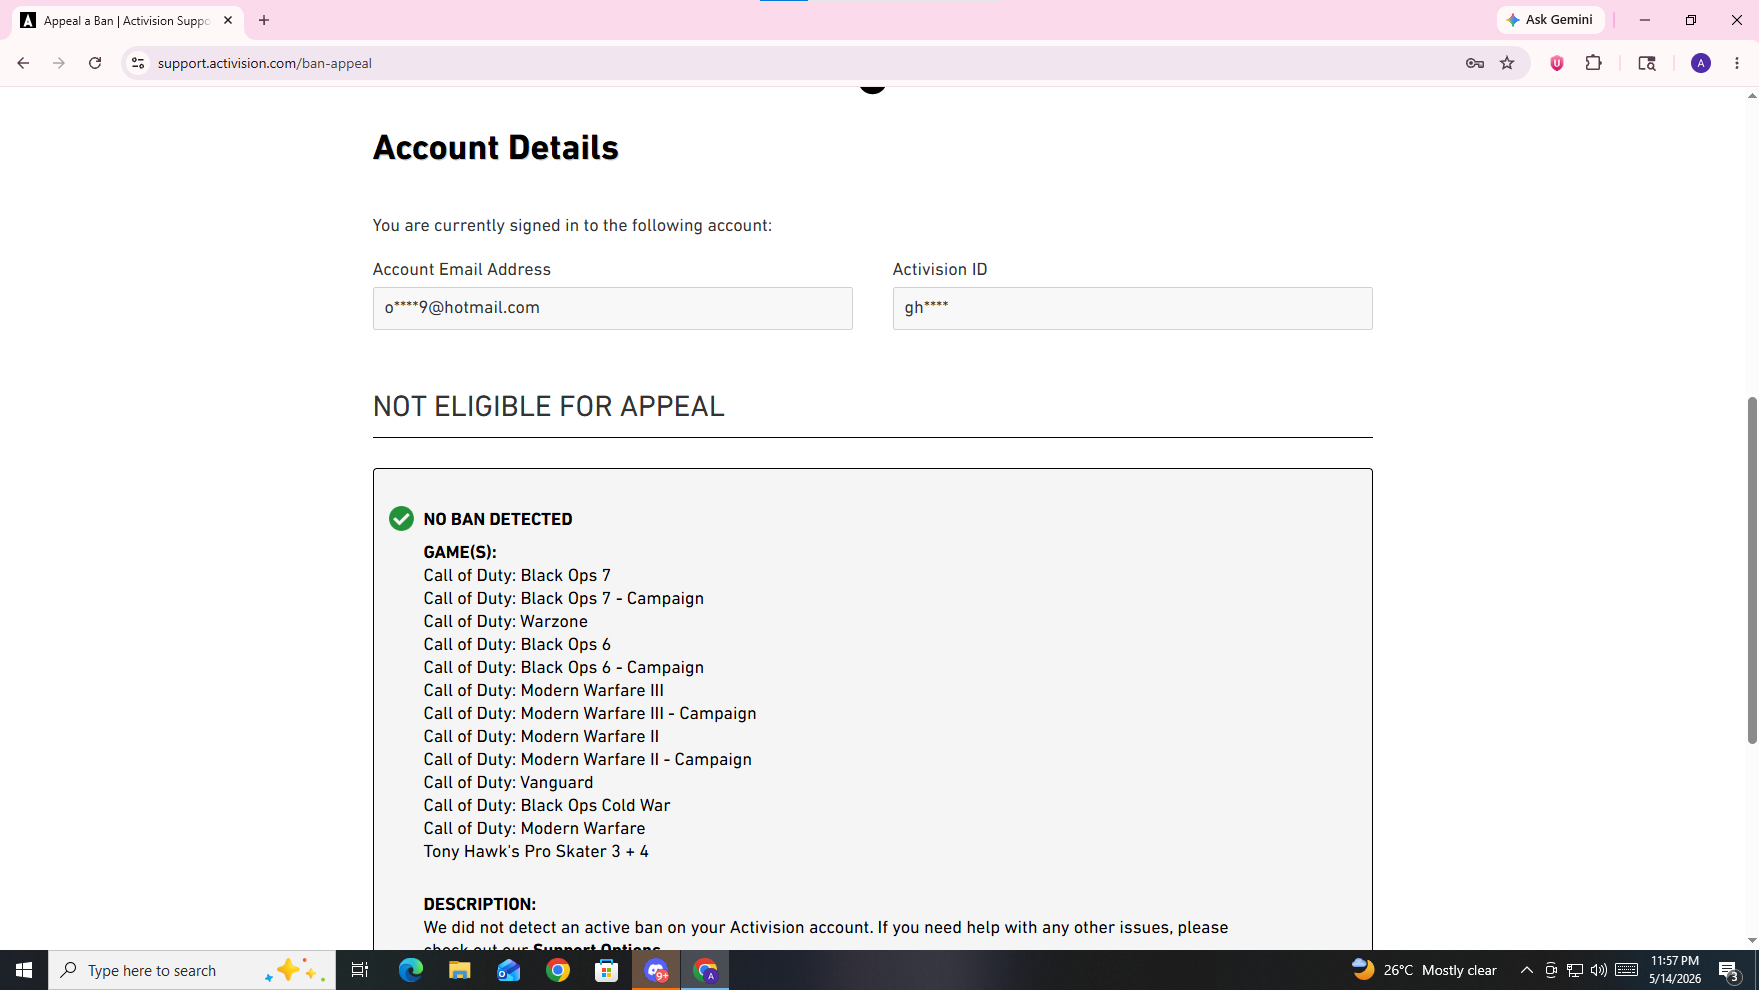Go forward using the forward arrow

coord(59,63)
